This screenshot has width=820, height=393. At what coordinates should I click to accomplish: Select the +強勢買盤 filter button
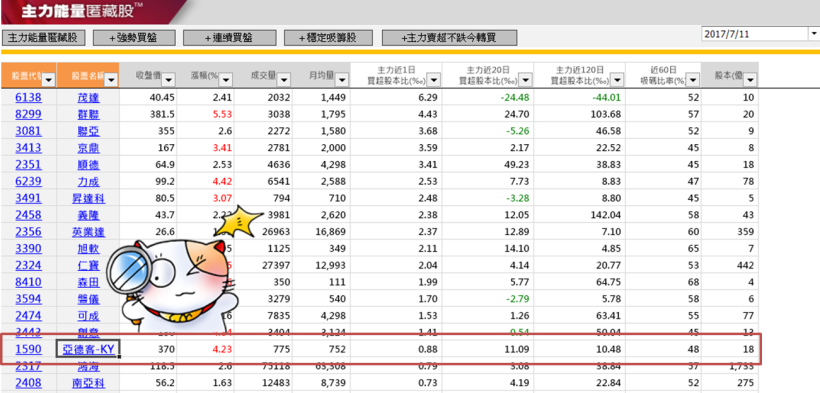click(x=134, y=38)
